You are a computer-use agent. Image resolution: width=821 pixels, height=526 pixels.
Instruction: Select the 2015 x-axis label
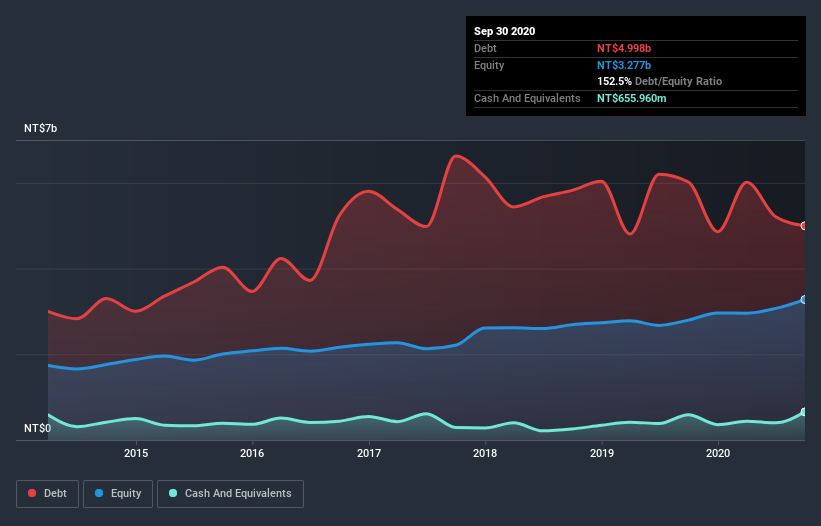pyautogui.click(x=136, y=453)
